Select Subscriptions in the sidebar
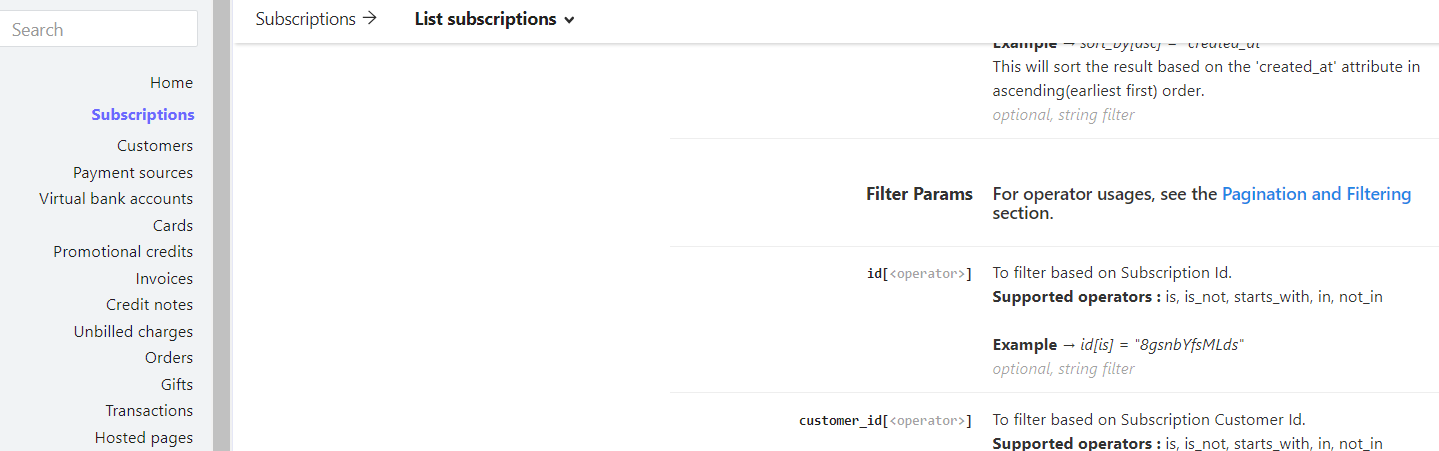Image resolution: width=1439 pixels, height=451 pixels. 143,115
